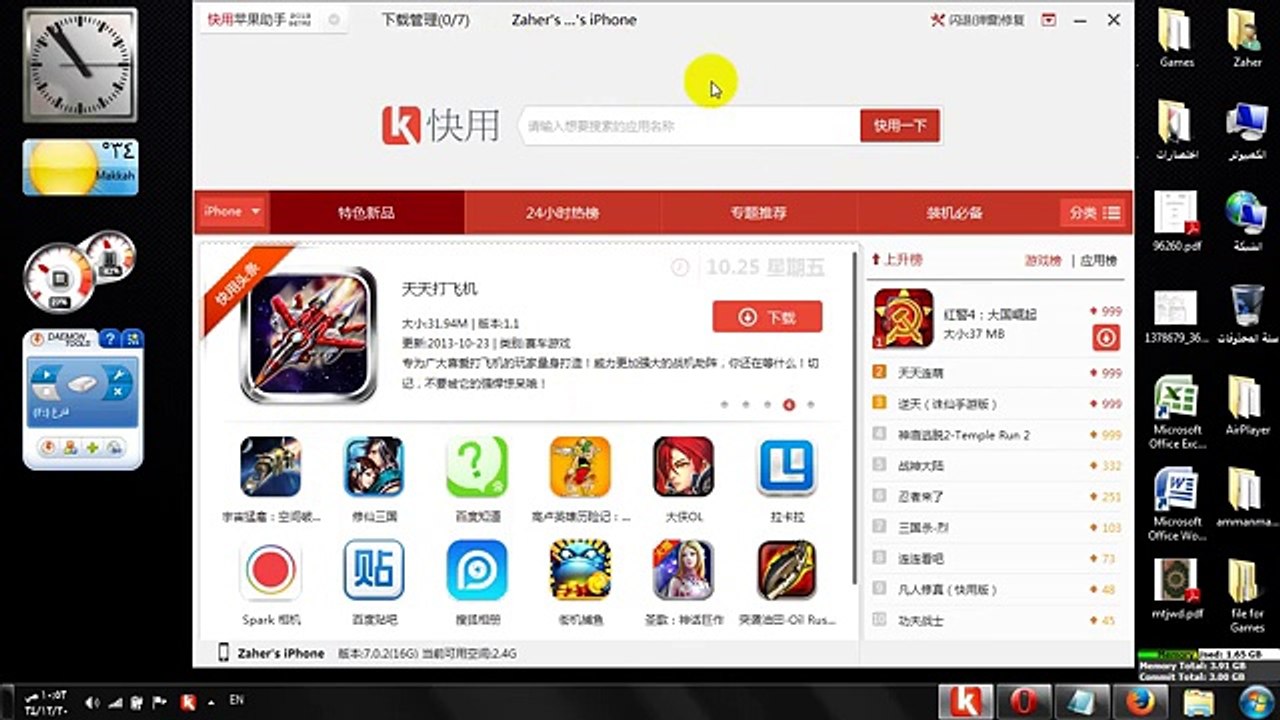Open the Zaher desktop folder
This screenshot has height=720, width=1280.
click(1246, 38)
